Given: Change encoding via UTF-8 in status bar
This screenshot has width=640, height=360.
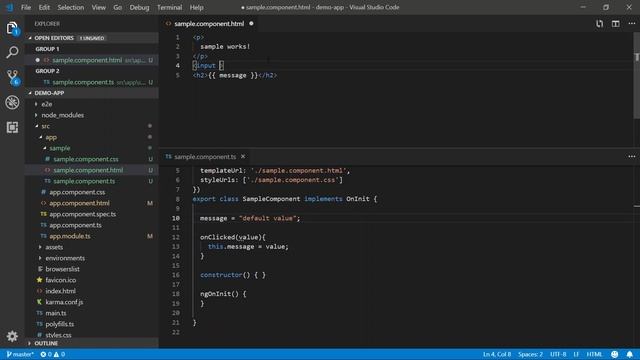Looking at the screenshot, I should 558,354.
